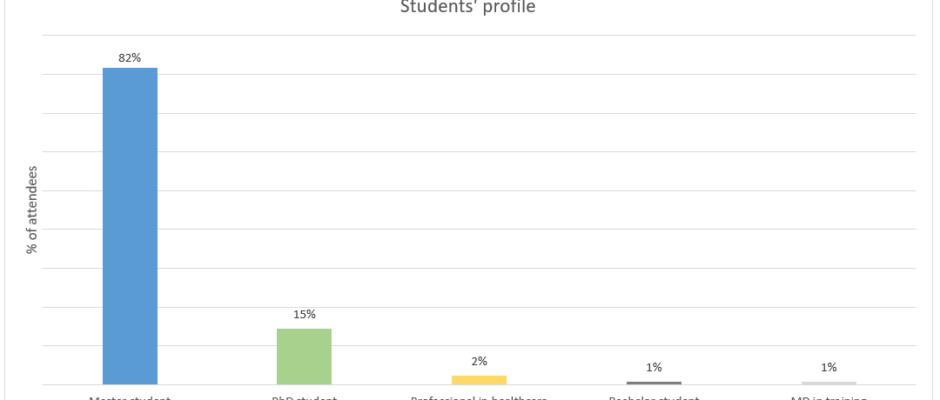Select the "% of attendees" axis title
The image size is (940, 400).
tap(32, 210)
